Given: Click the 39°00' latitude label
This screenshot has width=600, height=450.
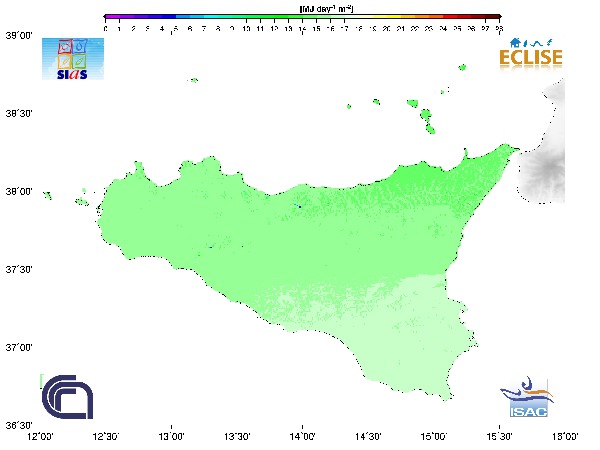Looking at the screenshot, I should (x=19, y=36).
